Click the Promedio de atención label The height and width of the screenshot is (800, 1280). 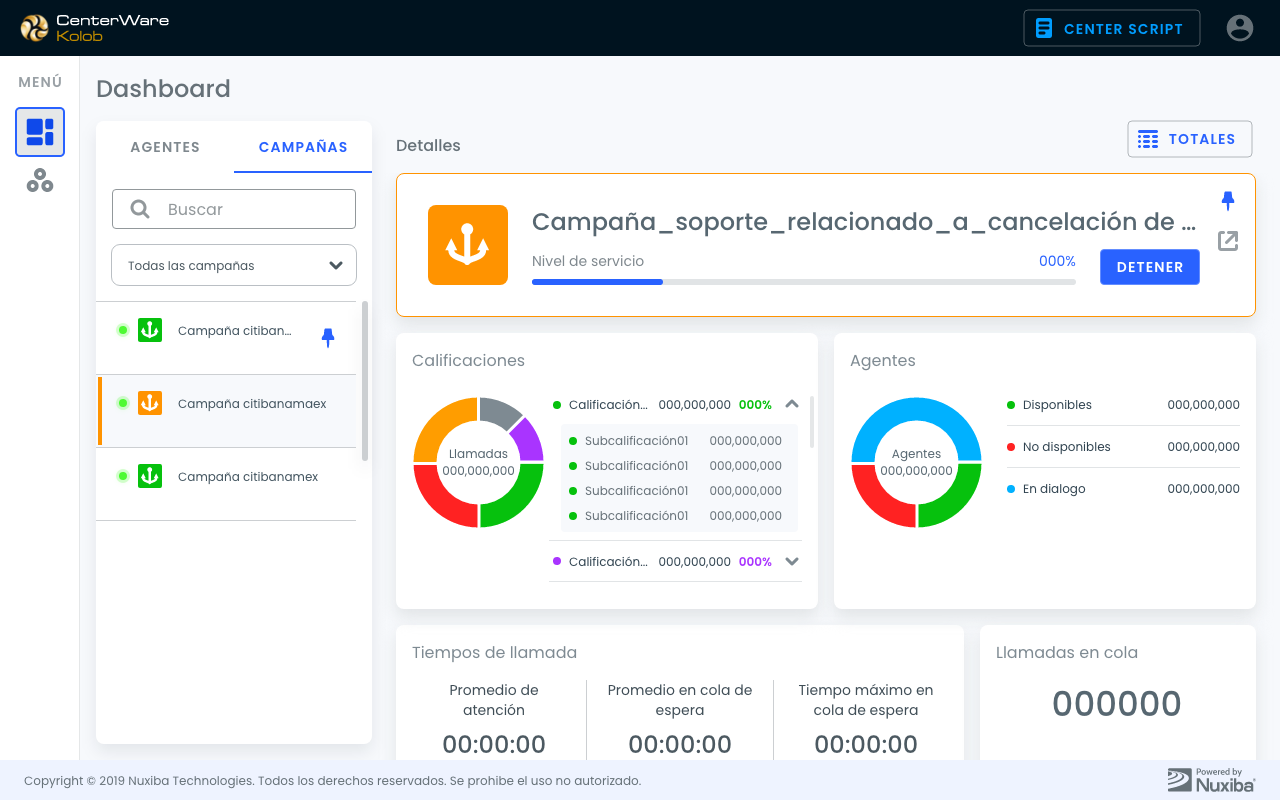pyautogui.click(x=494, y=700)
